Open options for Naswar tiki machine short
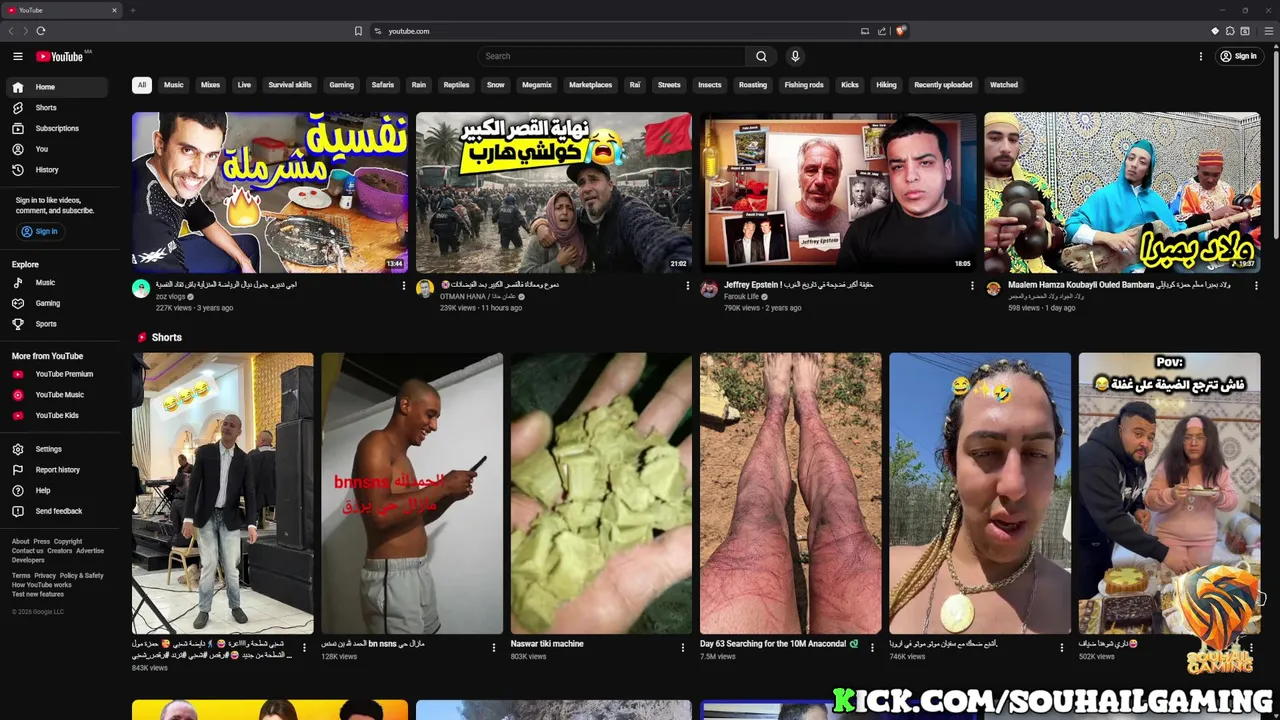The width and height of the screenshot is (1280, 720). 683,647
